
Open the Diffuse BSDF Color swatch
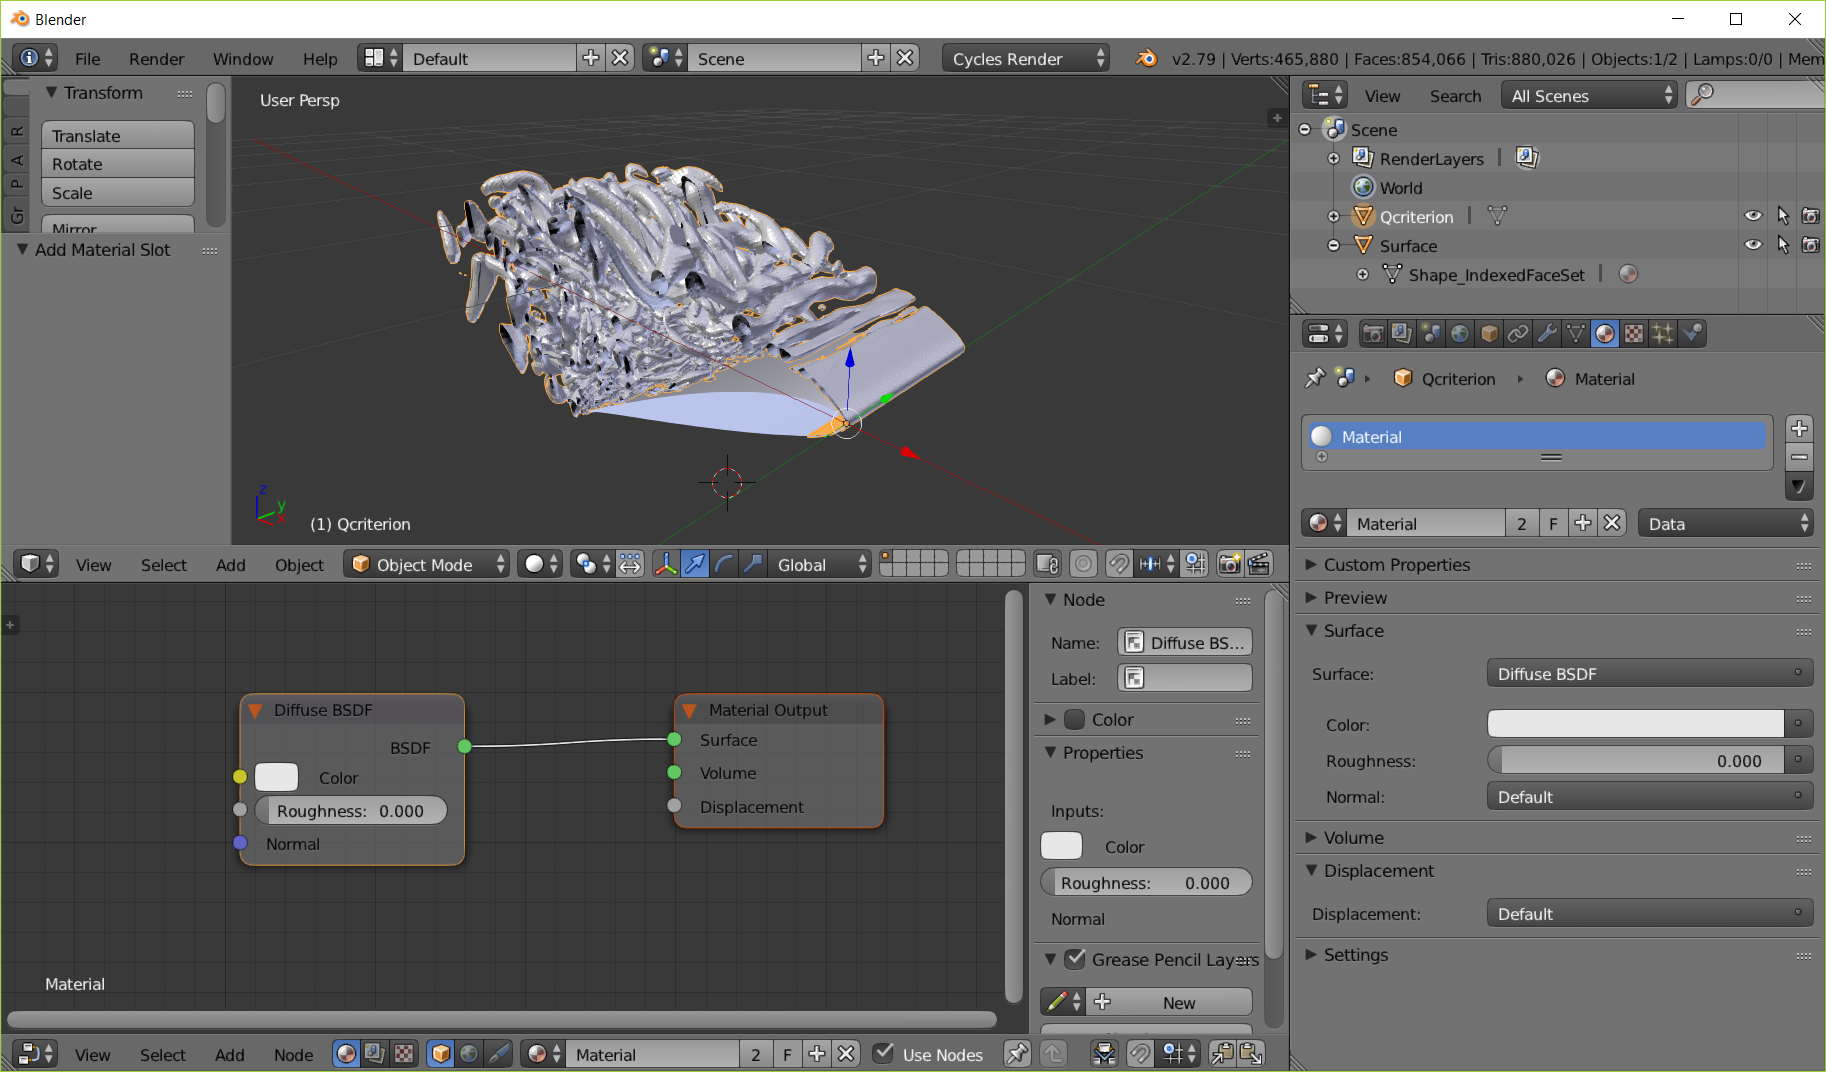click(x=276, y=777)
